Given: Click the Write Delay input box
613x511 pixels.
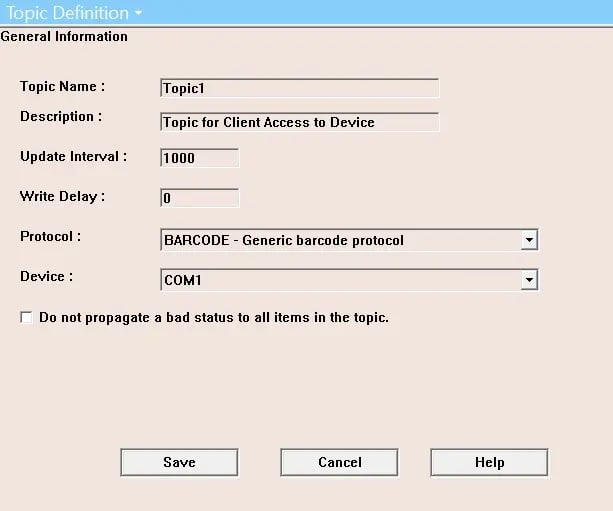Looking at the screenshot, I should click(x=199, y=198).
